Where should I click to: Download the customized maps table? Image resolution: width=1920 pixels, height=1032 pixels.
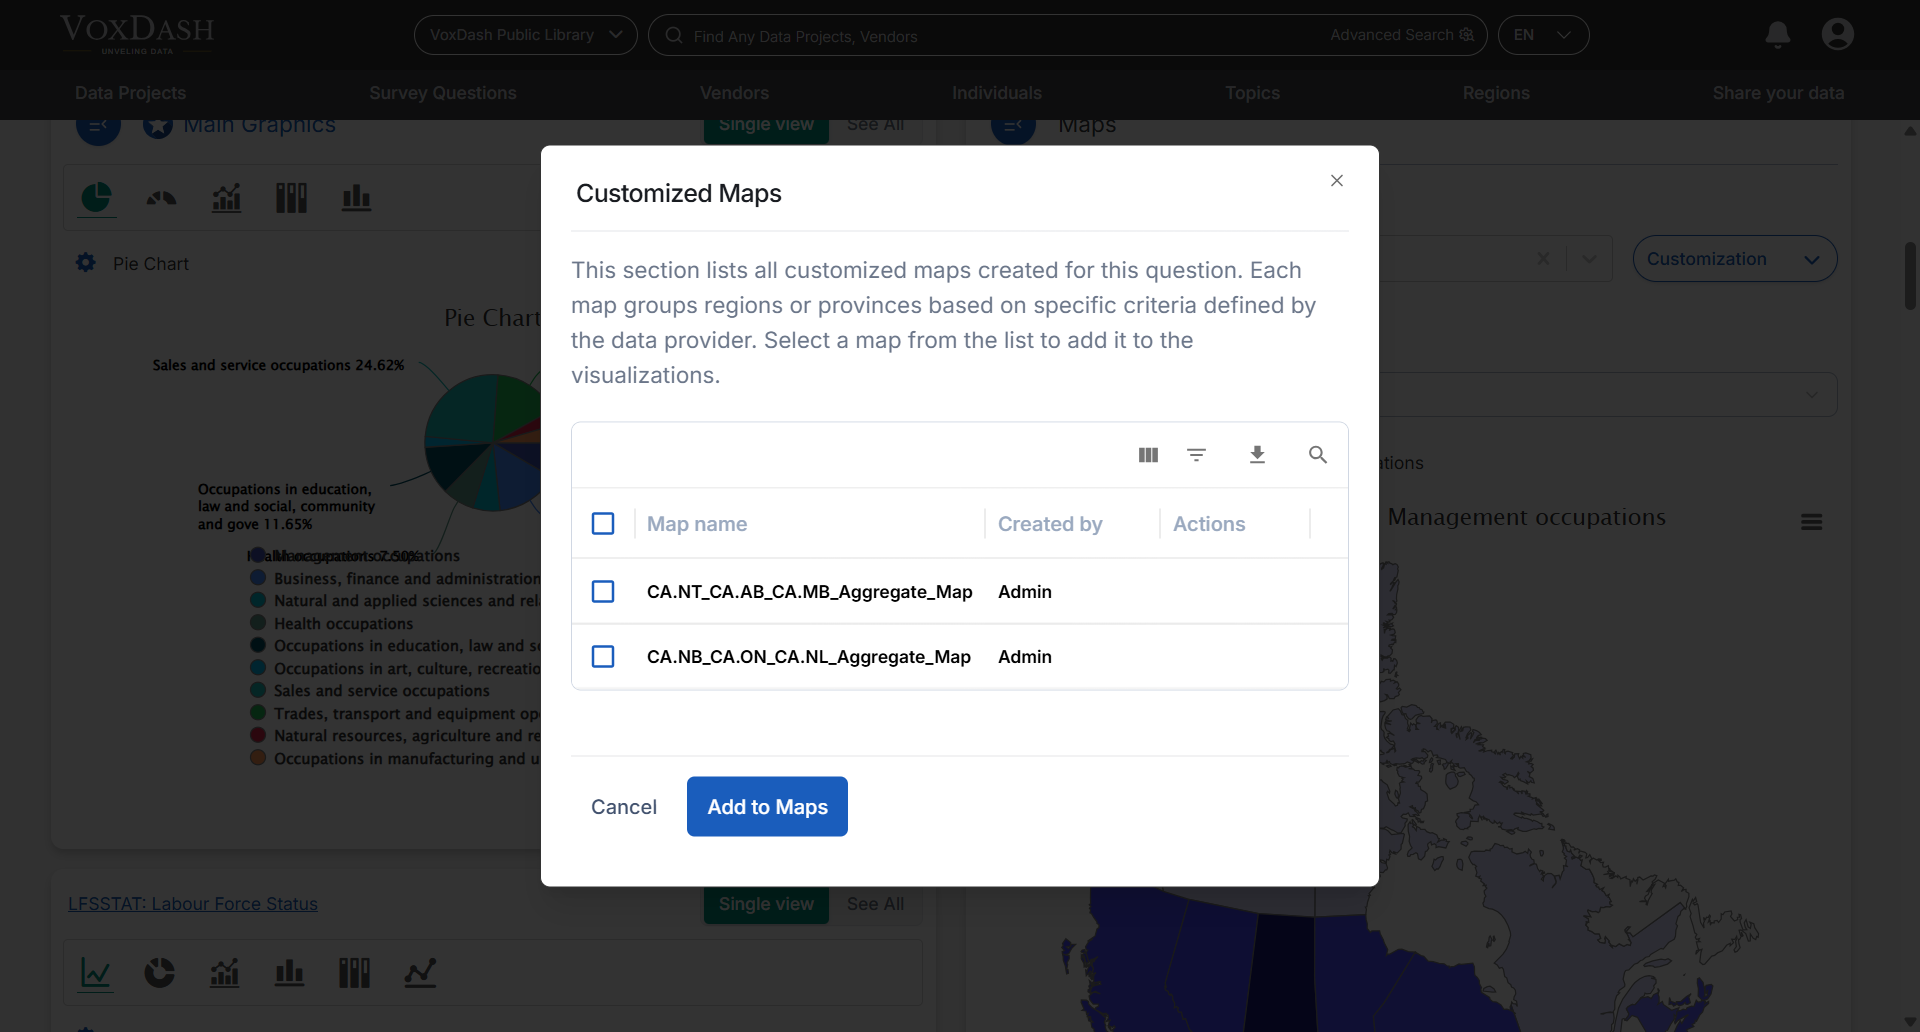(1257, 455)
